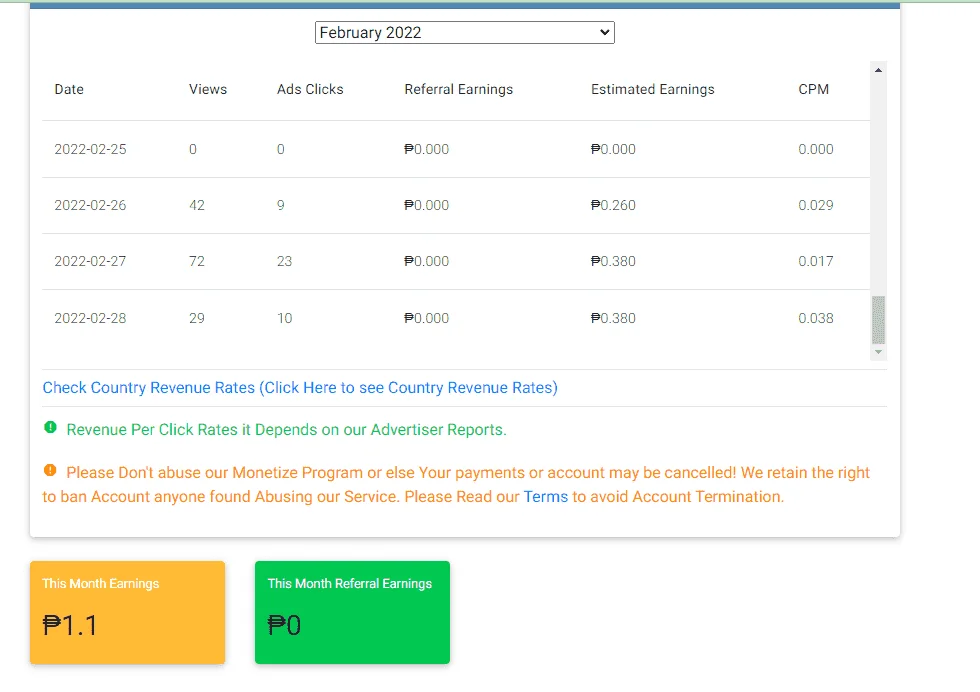The image size is (980, 692).
Task: Click the ₱1.1 earnings amount
Action: (x=70, y=626)
